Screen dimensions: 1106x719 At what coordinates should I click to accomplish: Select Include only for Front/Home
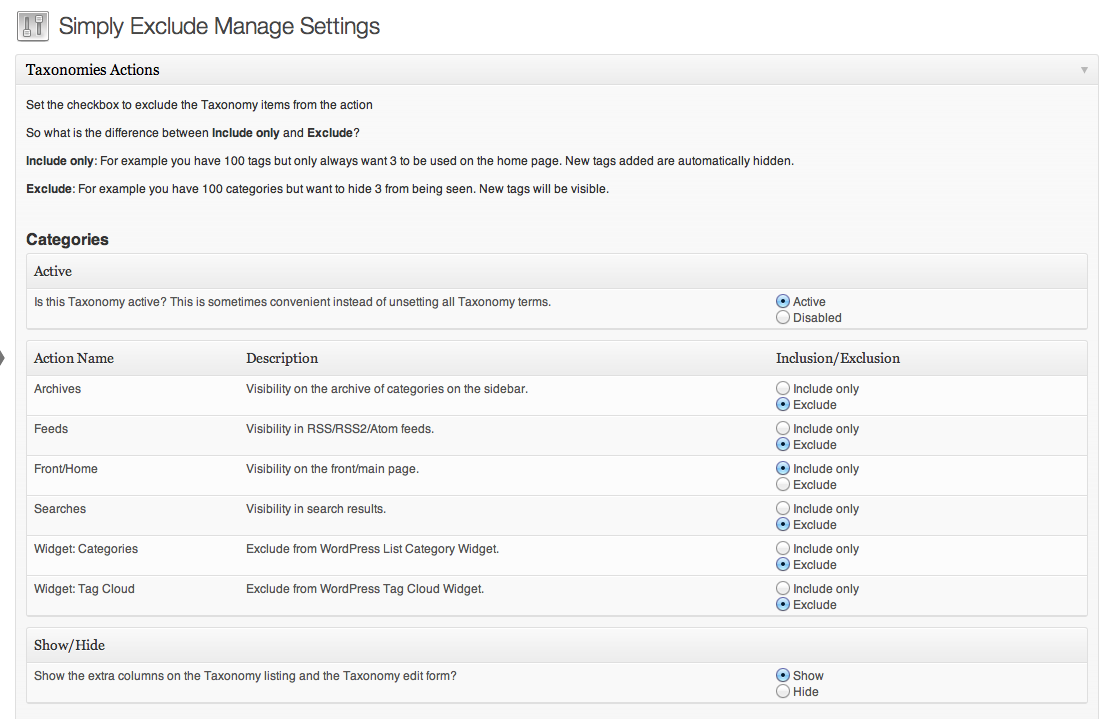[783, 468]
